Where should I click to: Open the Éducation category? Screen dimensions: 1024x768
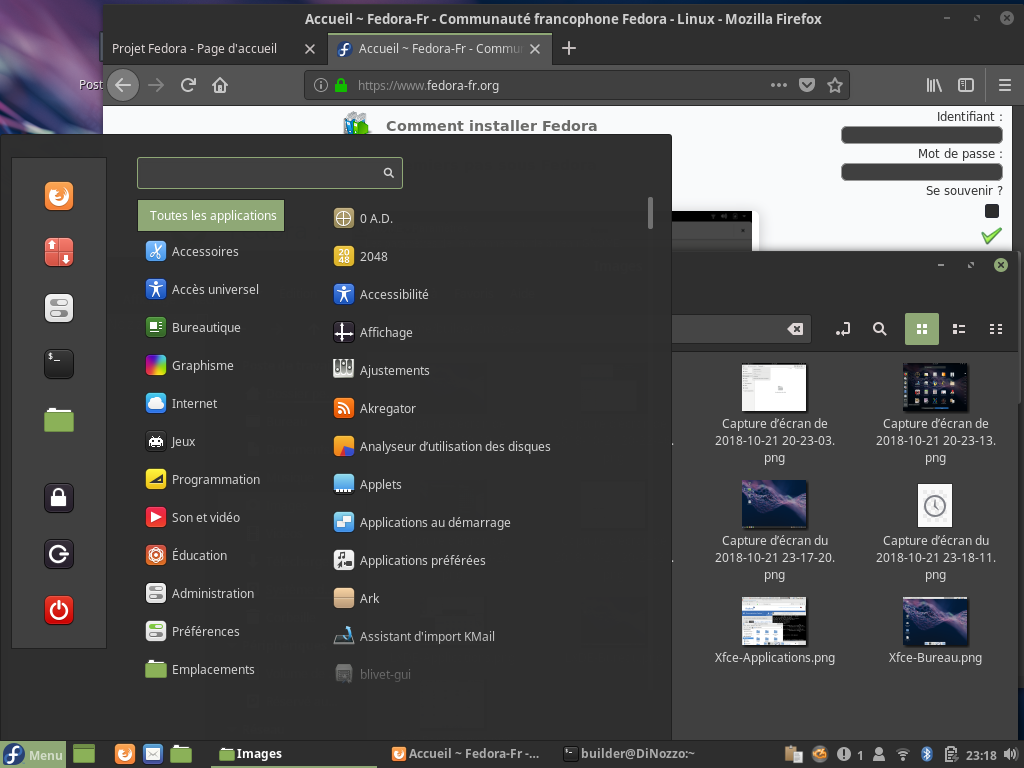click(x=187, y=554)
